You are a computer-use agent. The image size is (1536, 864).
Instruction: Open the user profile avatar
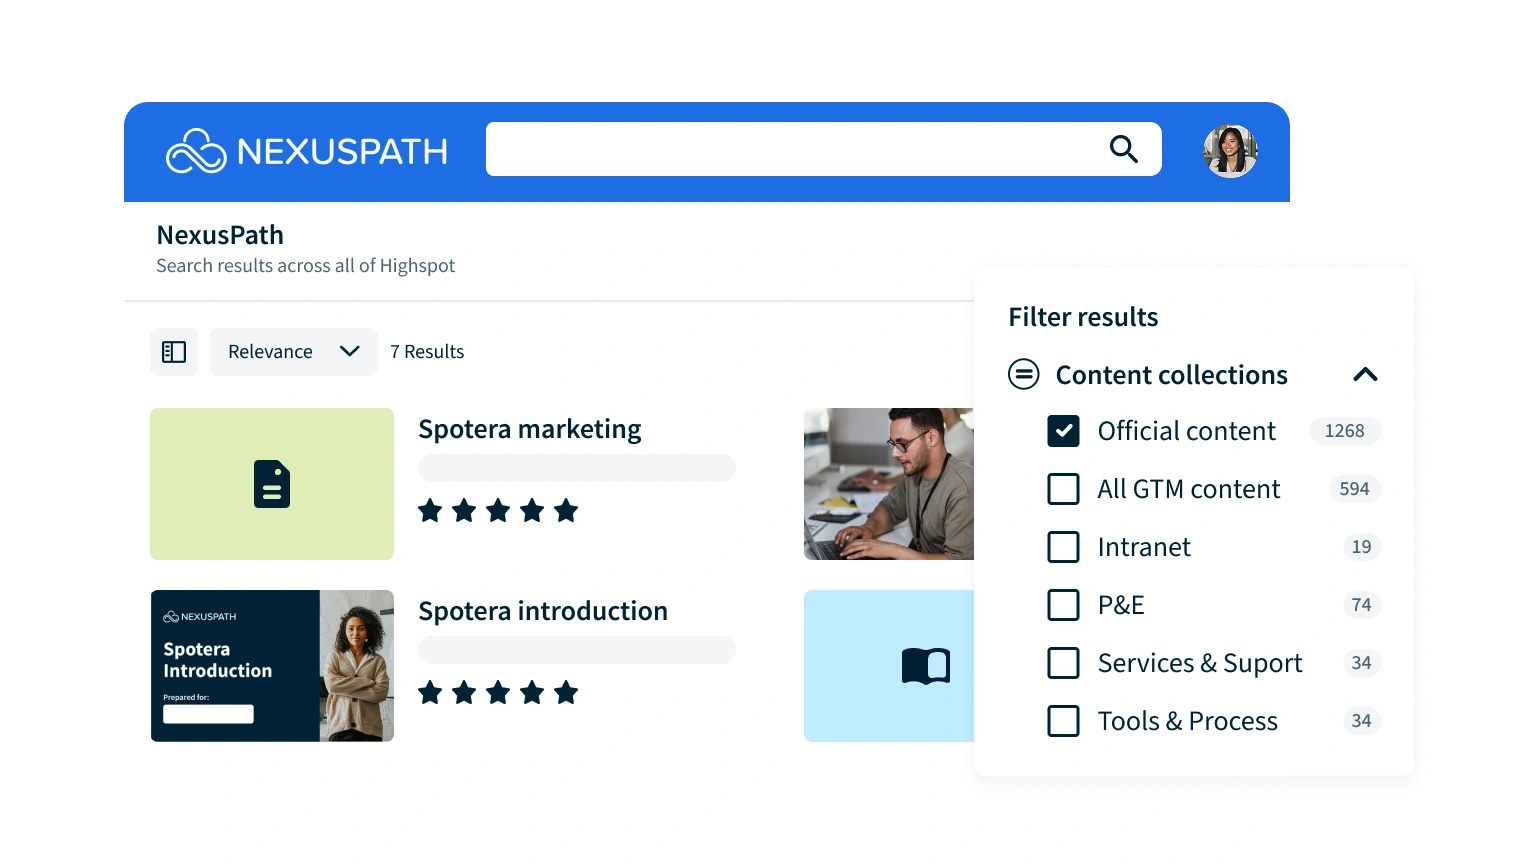[1229, 151]
